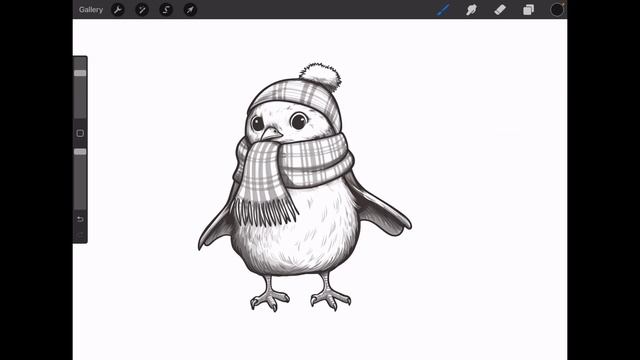
Task: Tap the square Modify button on sidebar
Action: coord(80,133)
